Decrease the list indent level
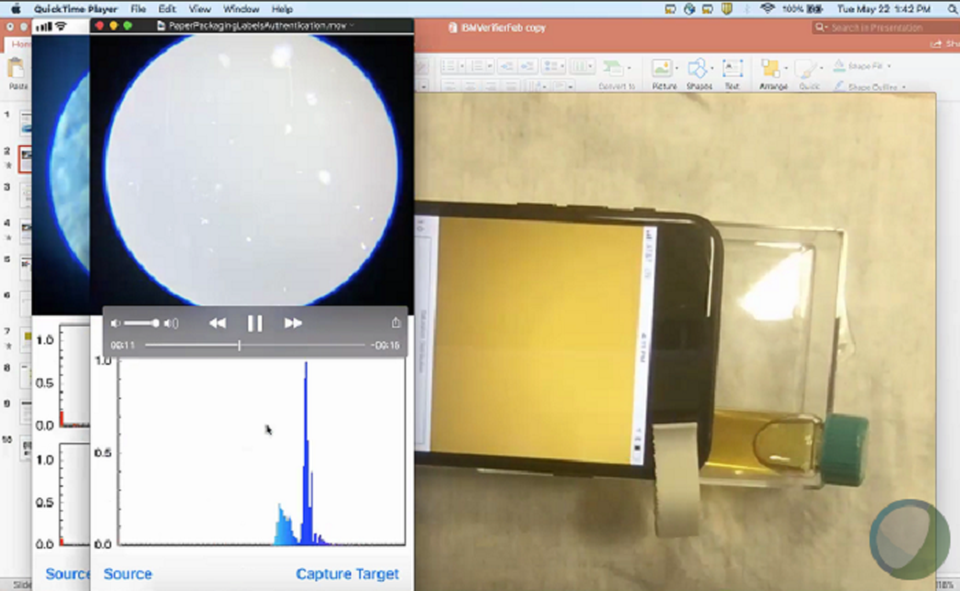Image resolution: width=960 pixels, height=591 pixels. click(x=506, y=66)
